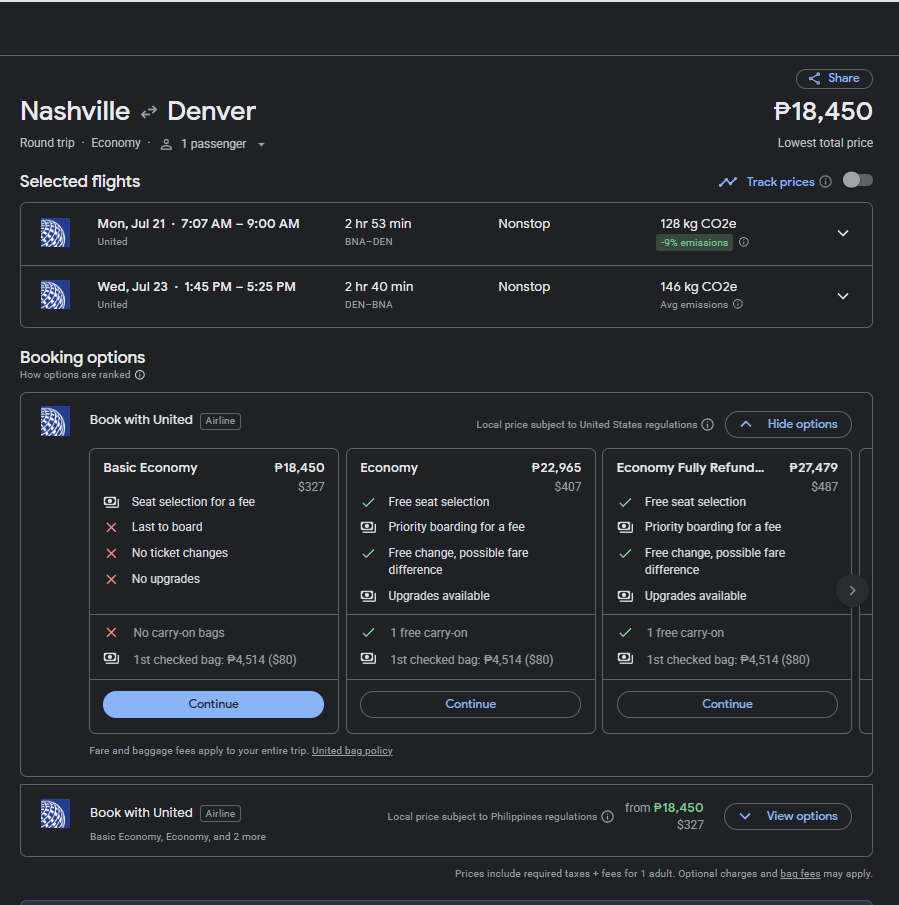This screenshot has height=905, width=899.
Task: Click the X icon next to No ticket changes
Action: pyautogui.click(x=111, y=553)
